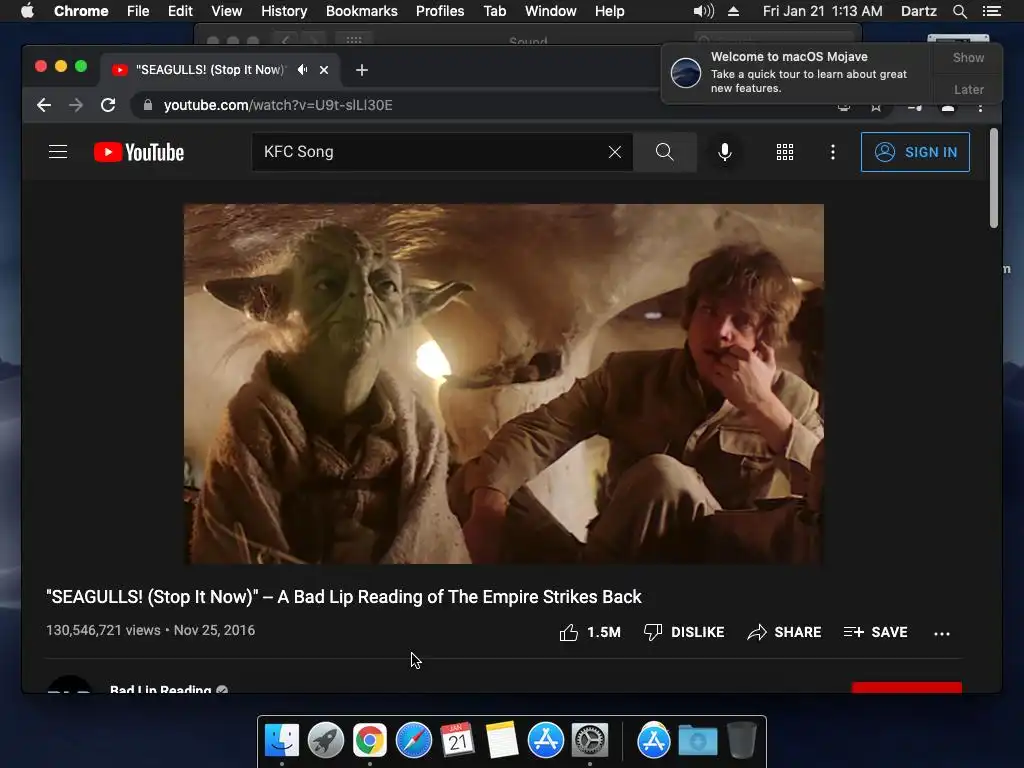Go back in Chrome
Image resolution: width=1024 pixels, height=768 pixels.
pos(44,105)
